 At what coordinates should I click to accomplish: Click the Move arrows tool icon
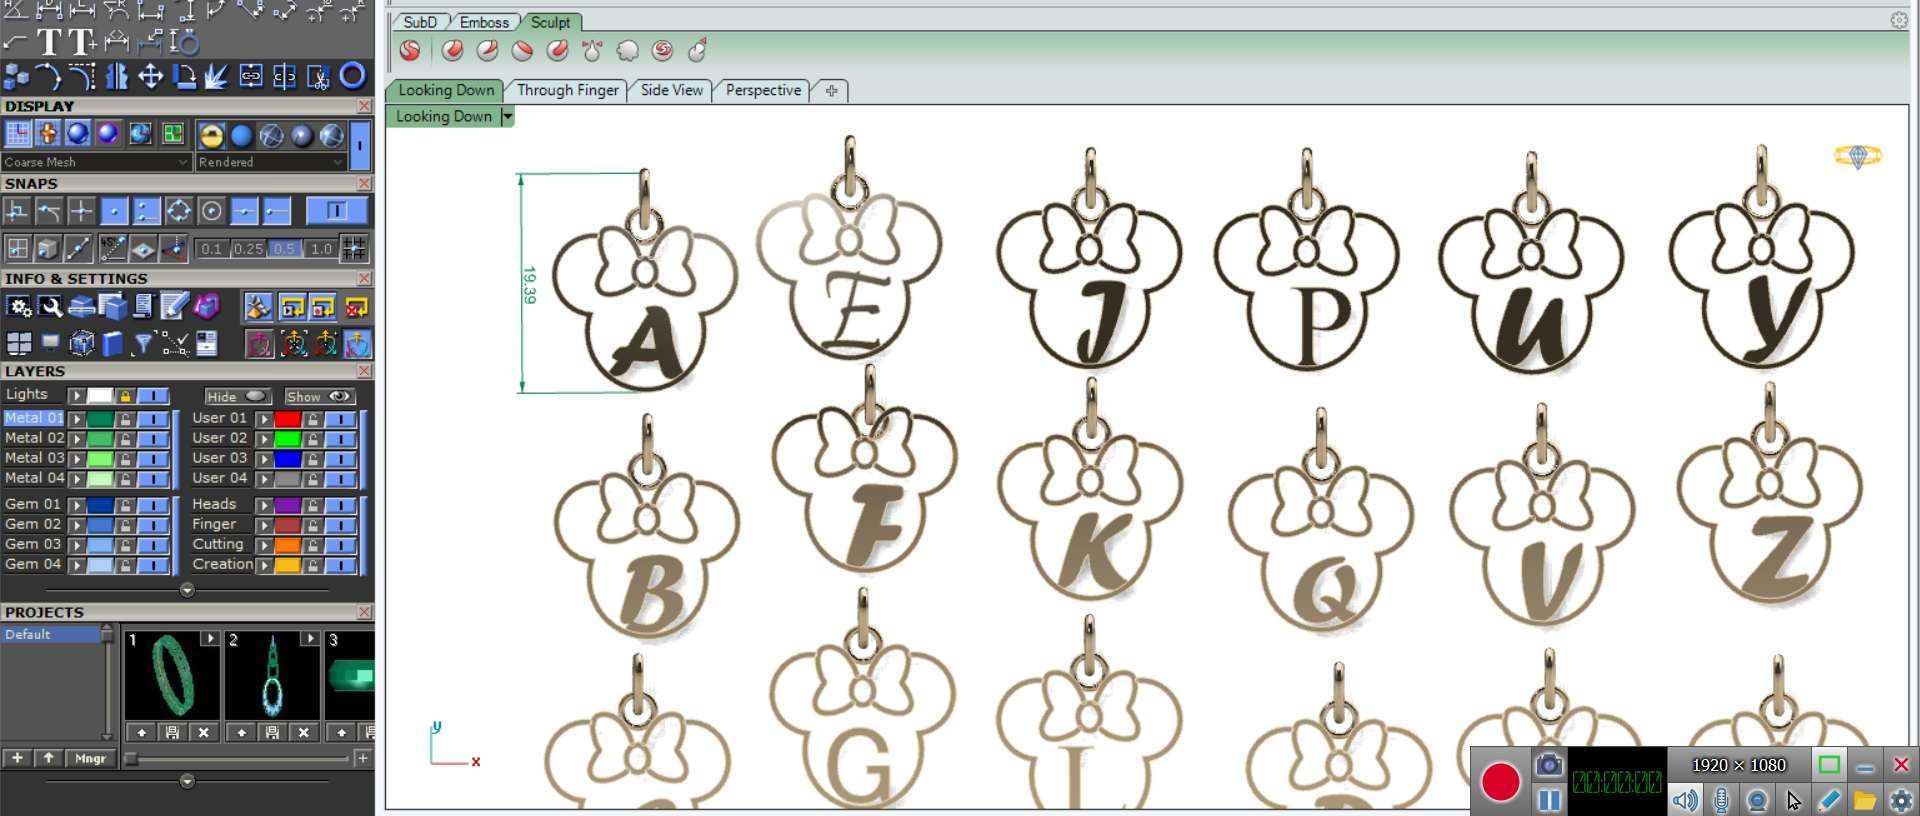coord(150,76)
